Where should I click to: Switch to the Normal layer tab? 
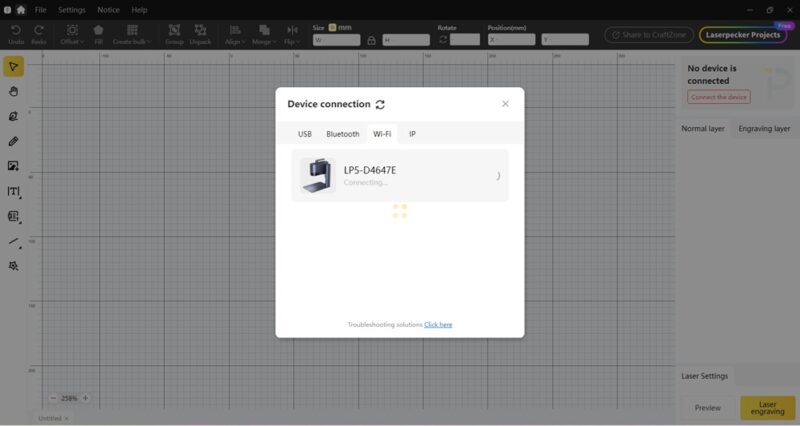tap(703, 129)
